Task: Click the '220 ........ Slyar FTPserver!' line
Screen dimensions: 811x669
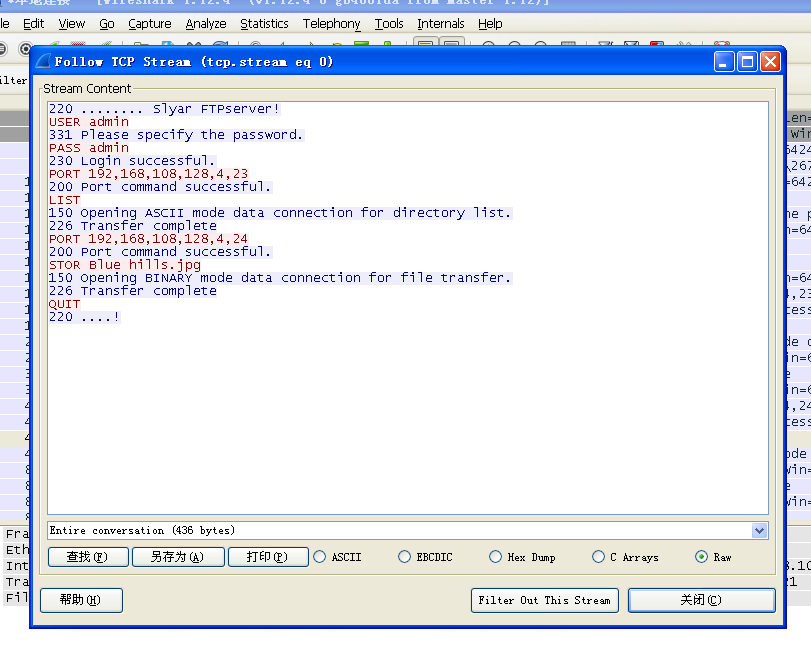Action: (x=164, y=109)
